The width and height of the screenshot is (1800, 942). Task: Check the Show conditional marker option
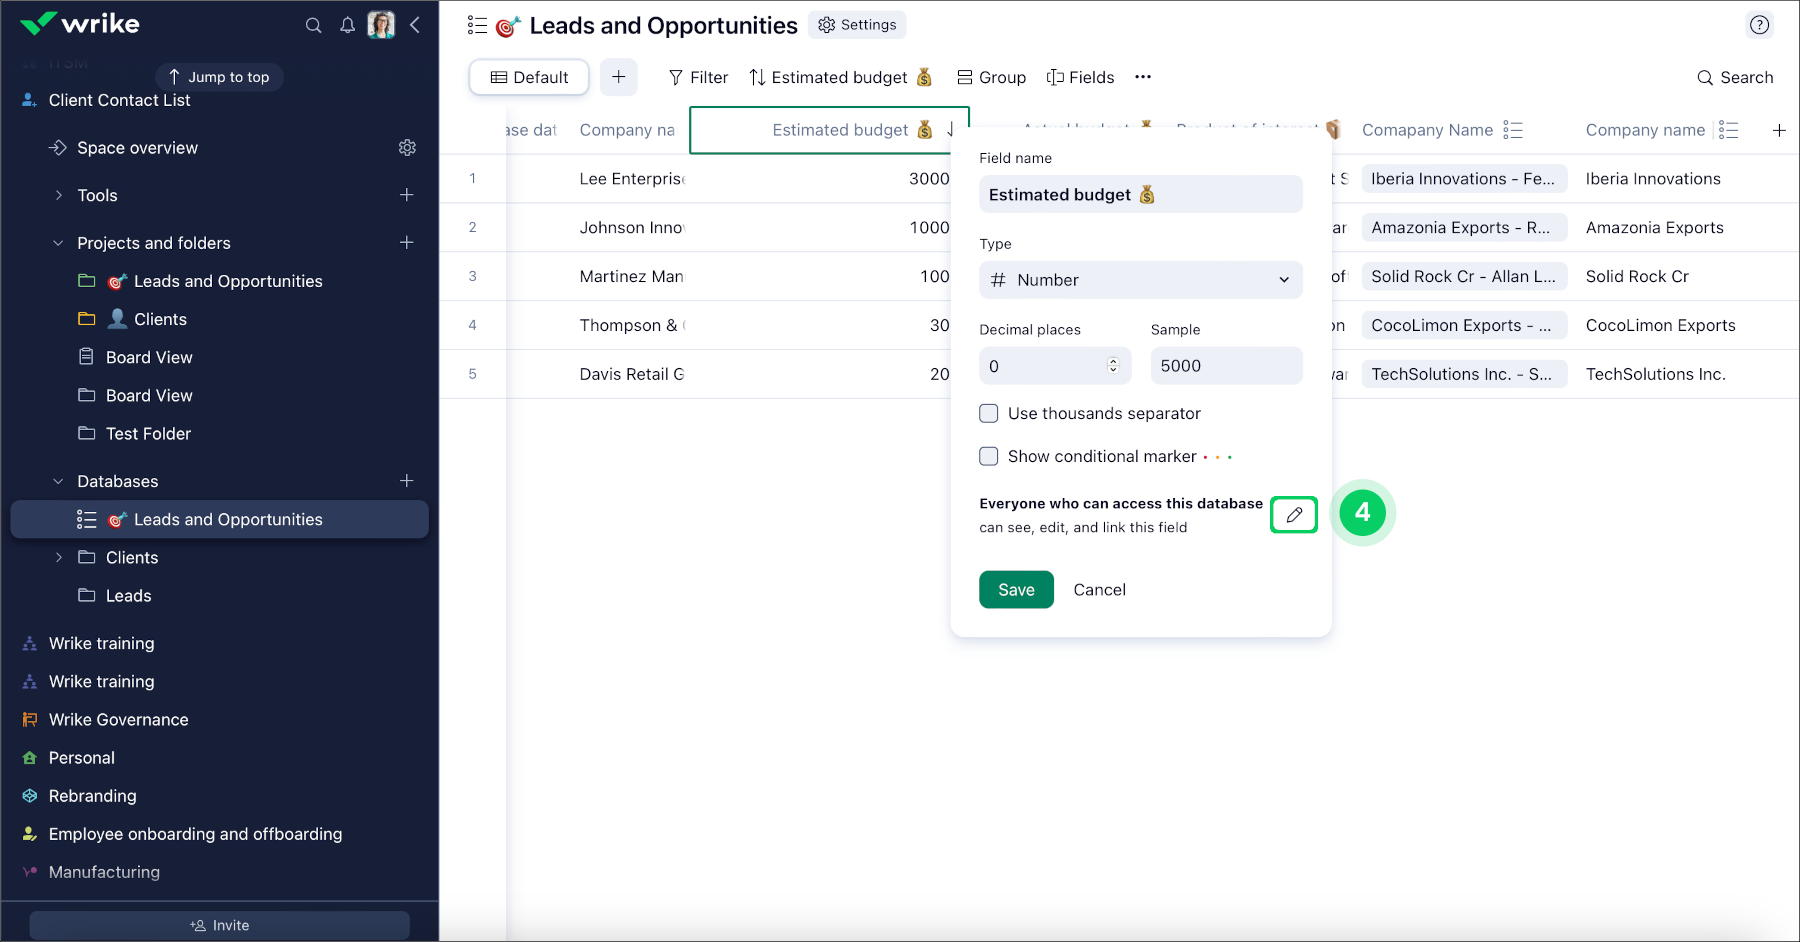coord(988,456)
